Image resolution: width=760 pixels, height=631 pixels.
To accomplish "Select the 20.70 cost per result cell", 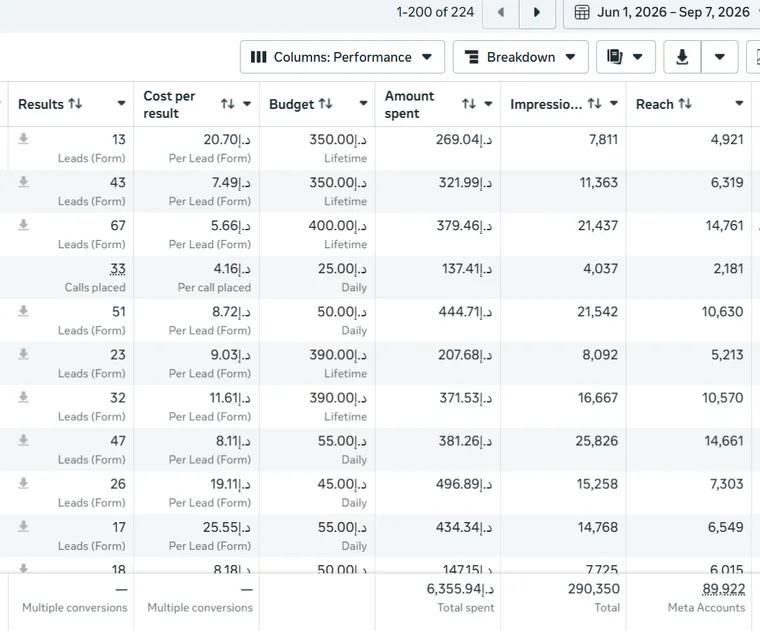I will tap(196, 148).
